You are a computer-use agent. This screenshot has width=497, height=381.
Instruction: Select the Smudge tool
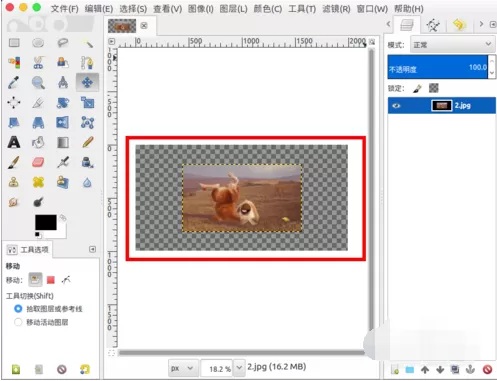pyautogui.click(x=14, y=202)
